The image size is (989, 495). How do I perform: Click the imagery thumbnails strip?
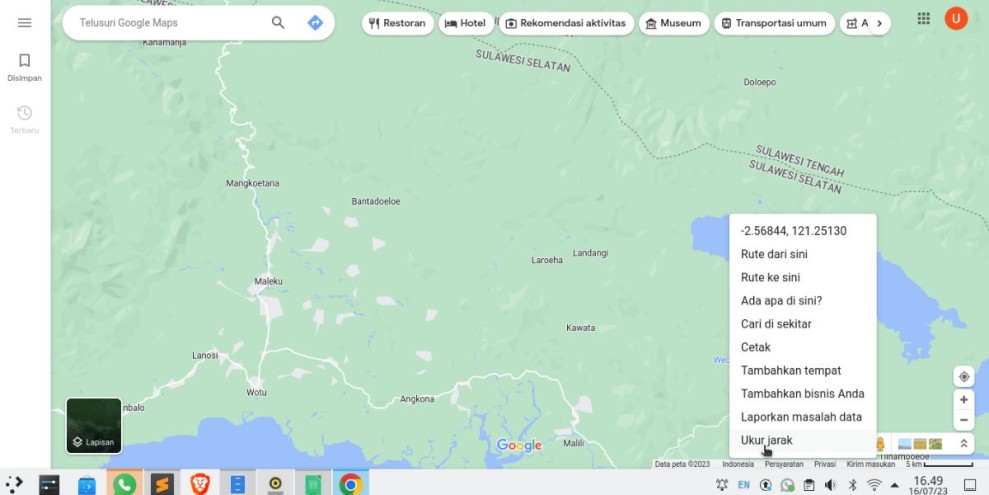coord(920,444)
